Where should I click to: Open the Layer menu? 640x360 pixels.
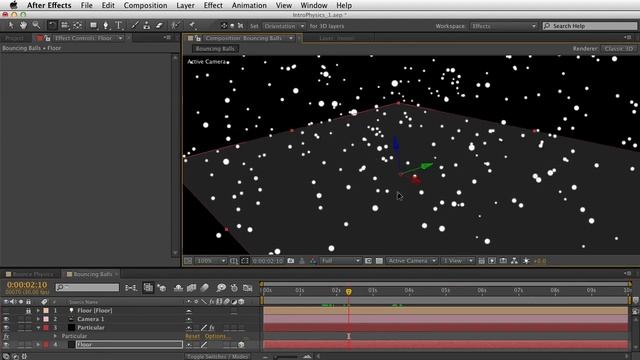coord(185,5)
